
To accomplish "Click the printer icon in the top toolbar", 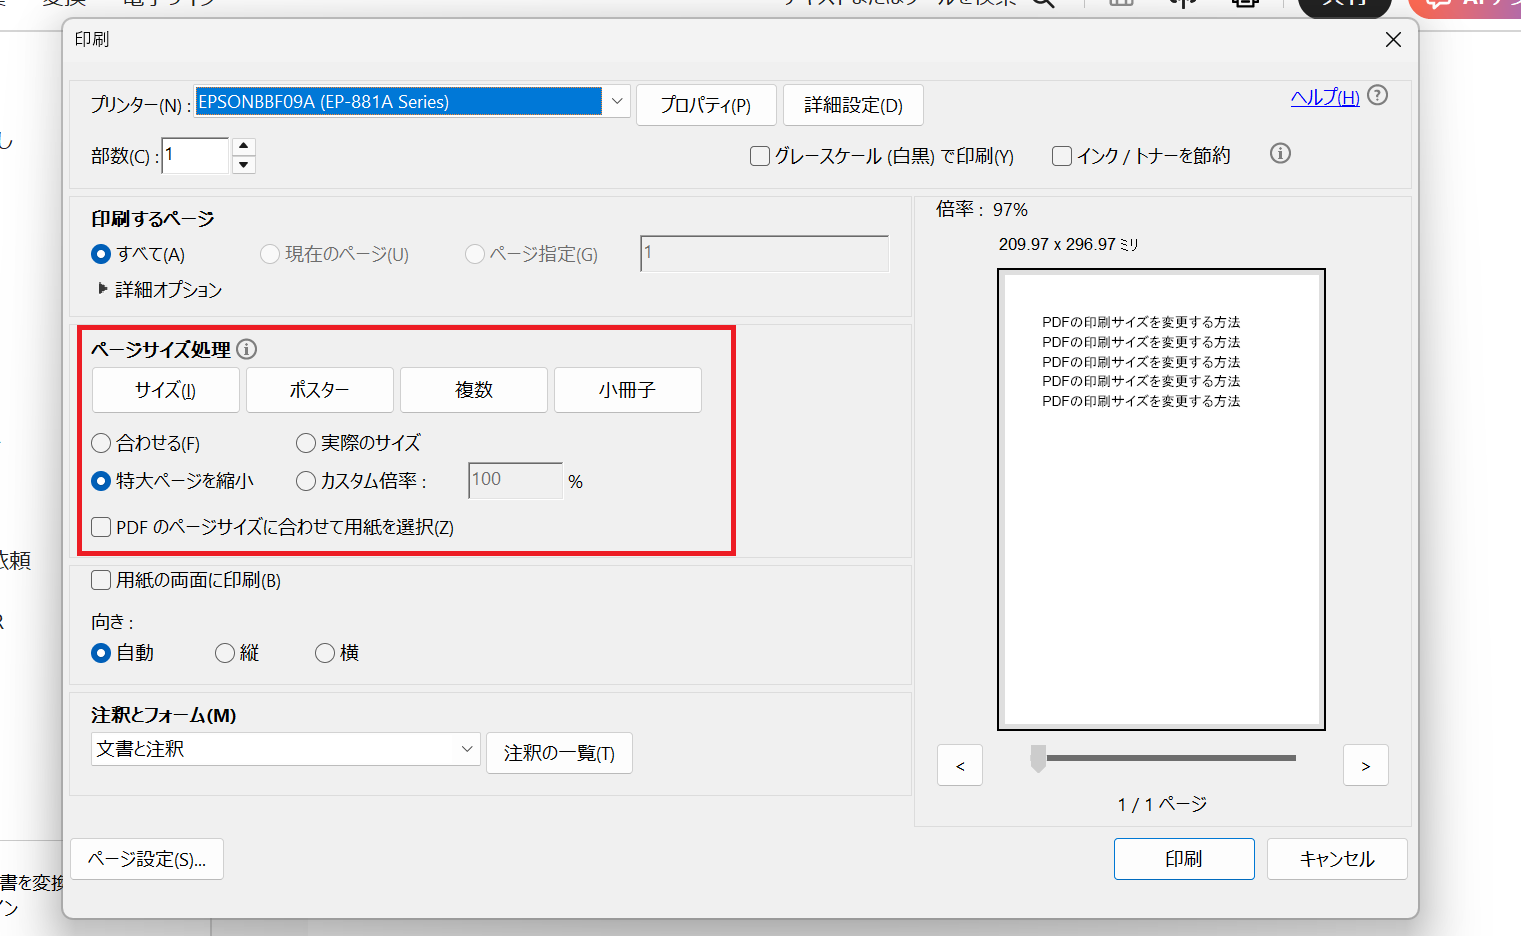I will (x=1244, y=4).
